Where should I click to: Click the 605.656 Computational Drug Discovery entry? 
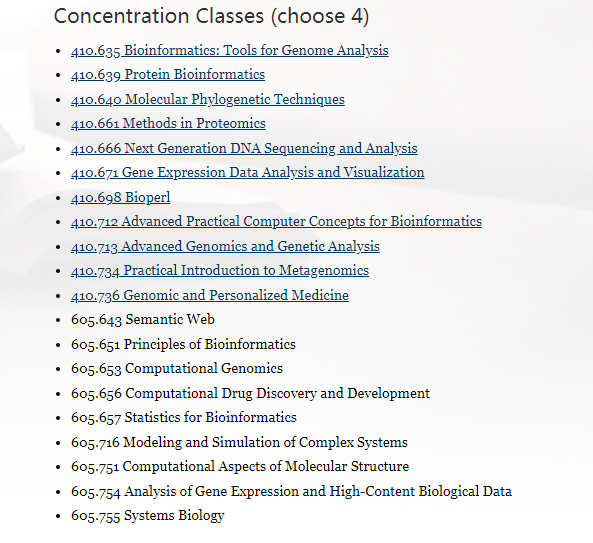tap(250, 393)
